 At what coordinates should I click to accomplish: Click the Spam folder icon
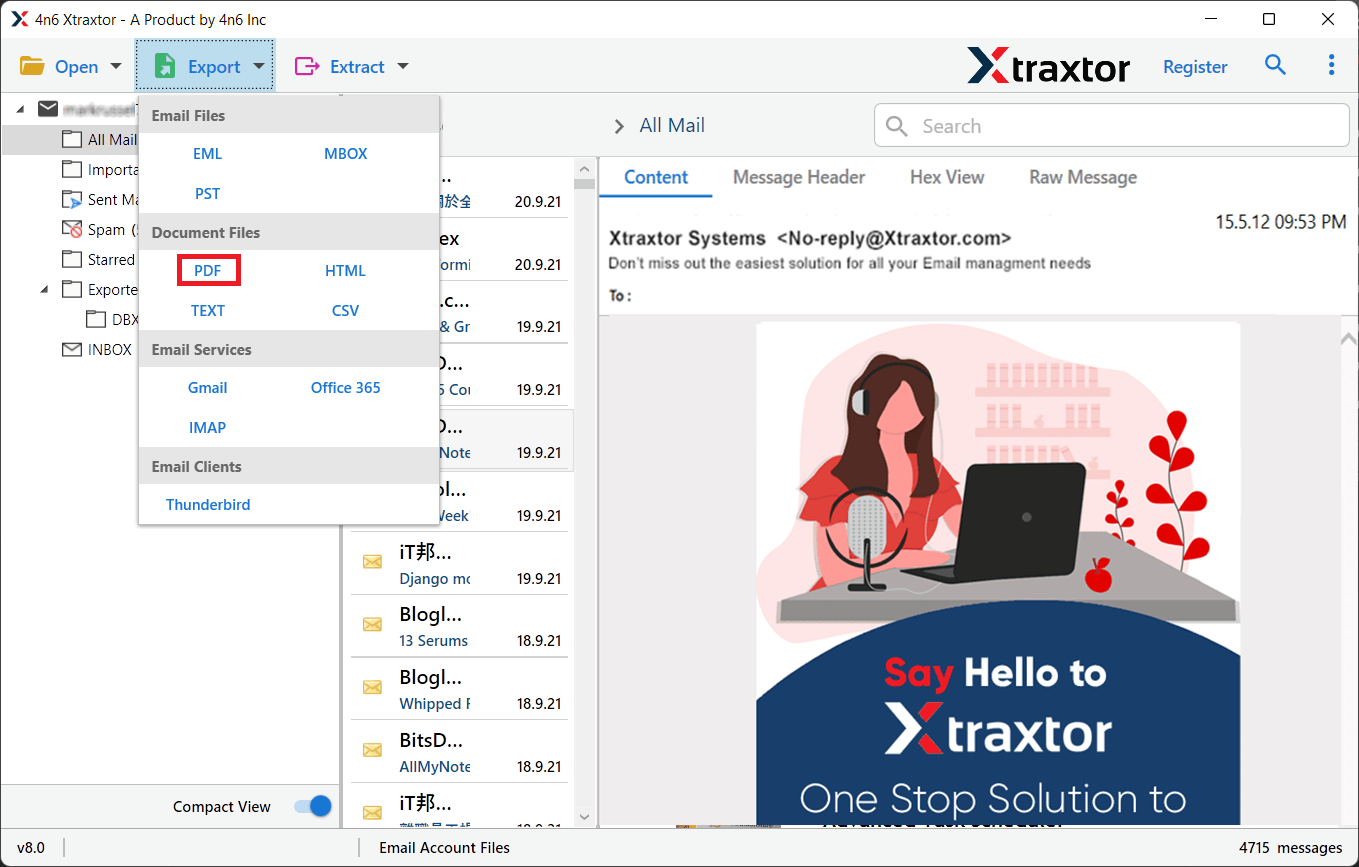click(x=71, y=229)
